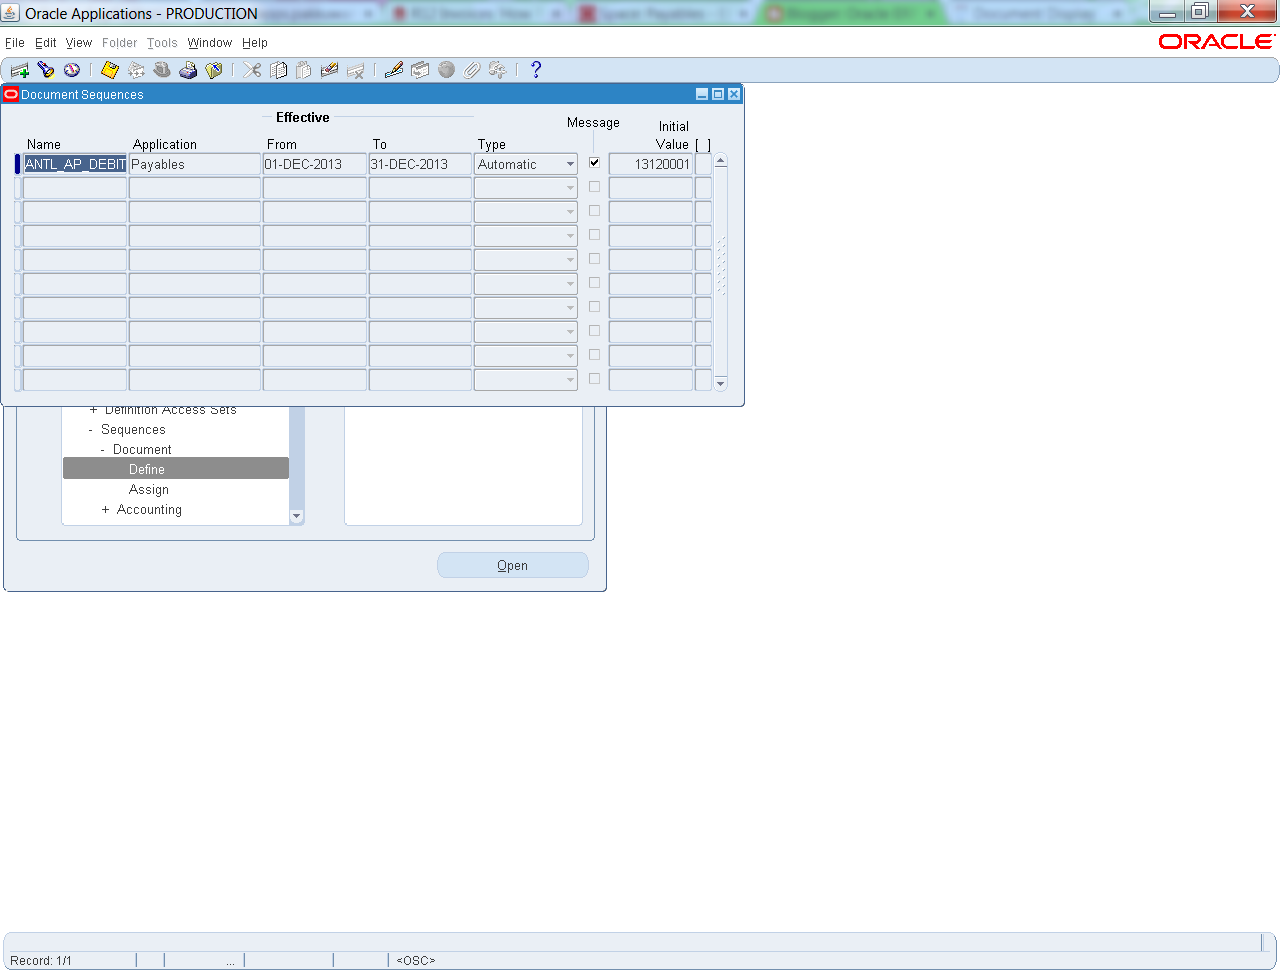Click the Open button in Navigator
1280x976 pixels.
coord(513,565)
